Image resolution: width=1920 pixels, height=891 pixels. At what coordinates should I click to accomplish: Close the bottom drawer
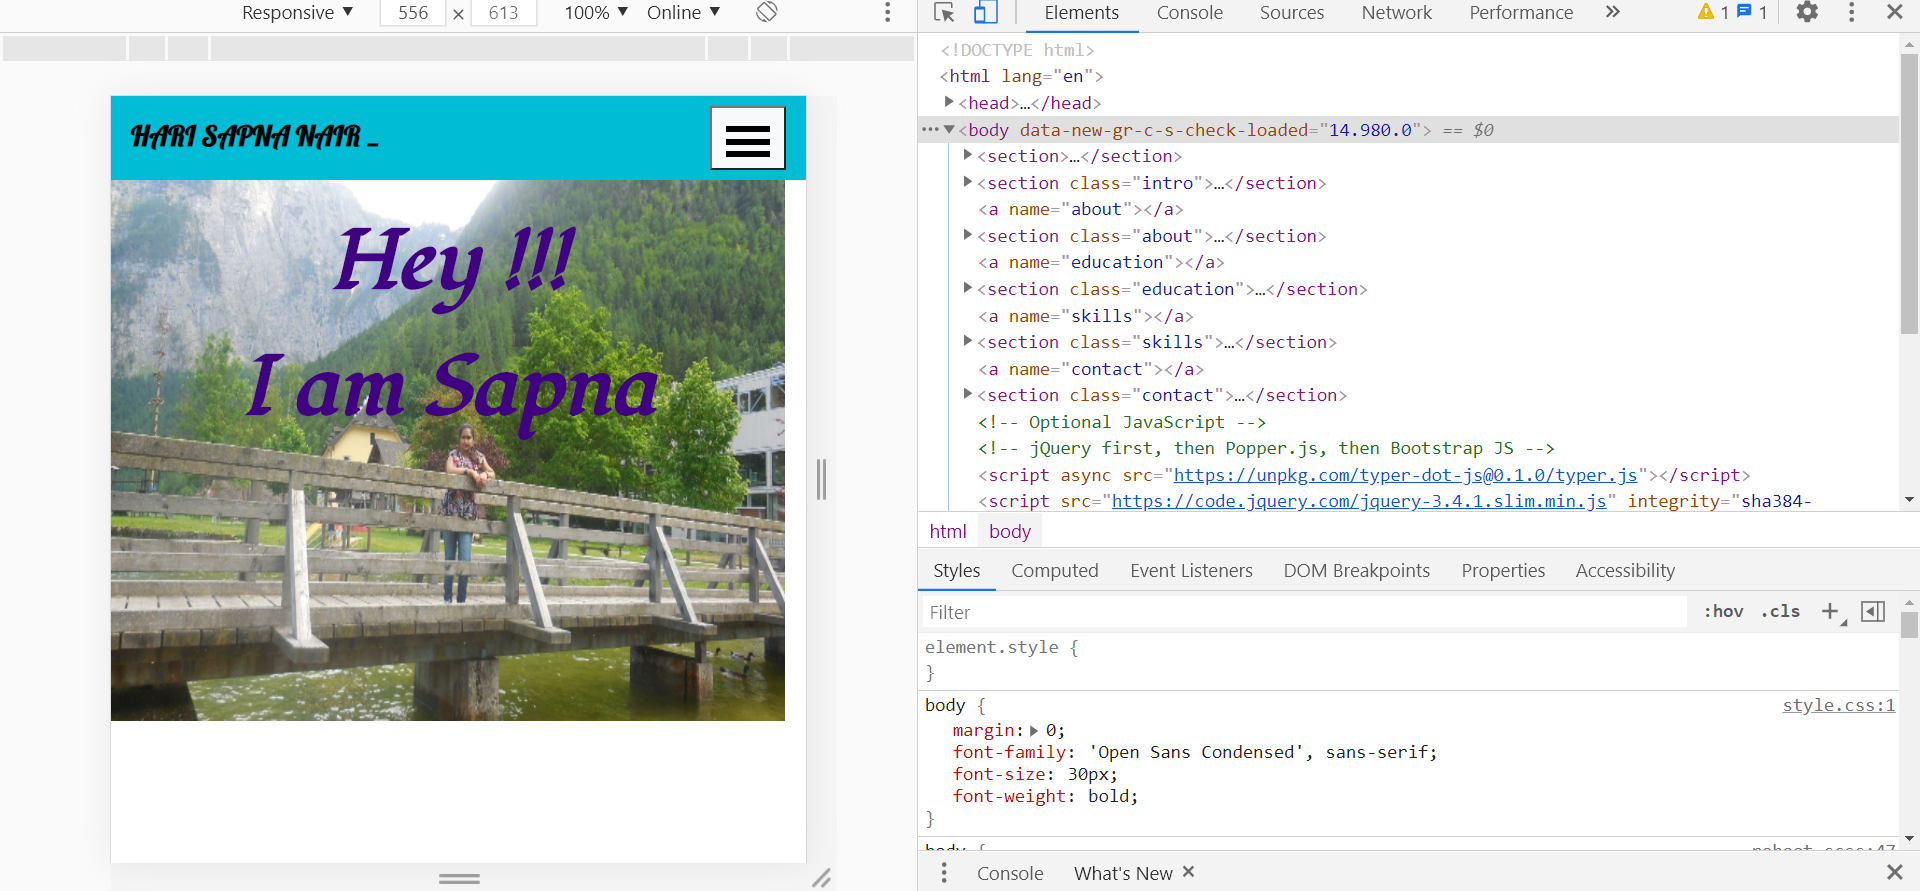coord(1894,872)
